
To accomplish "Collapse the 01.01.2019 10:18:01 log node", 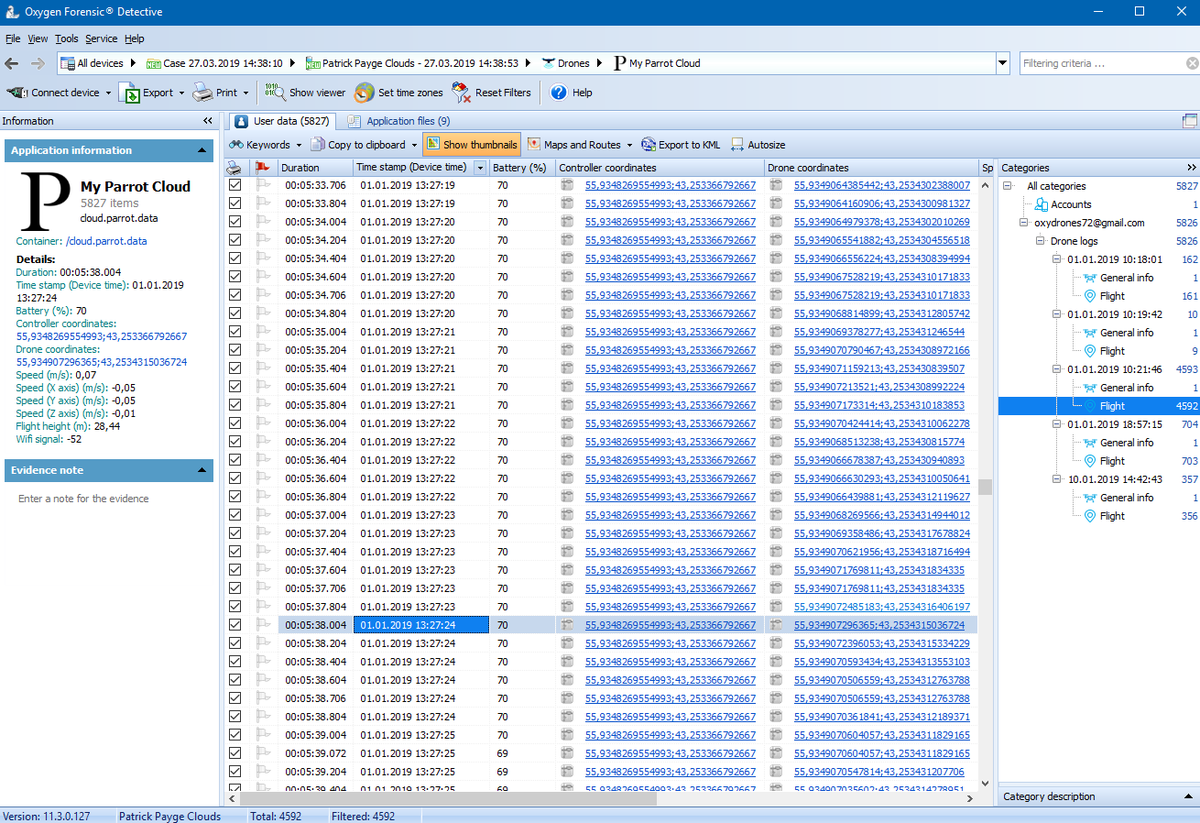I will (1057, 259).
